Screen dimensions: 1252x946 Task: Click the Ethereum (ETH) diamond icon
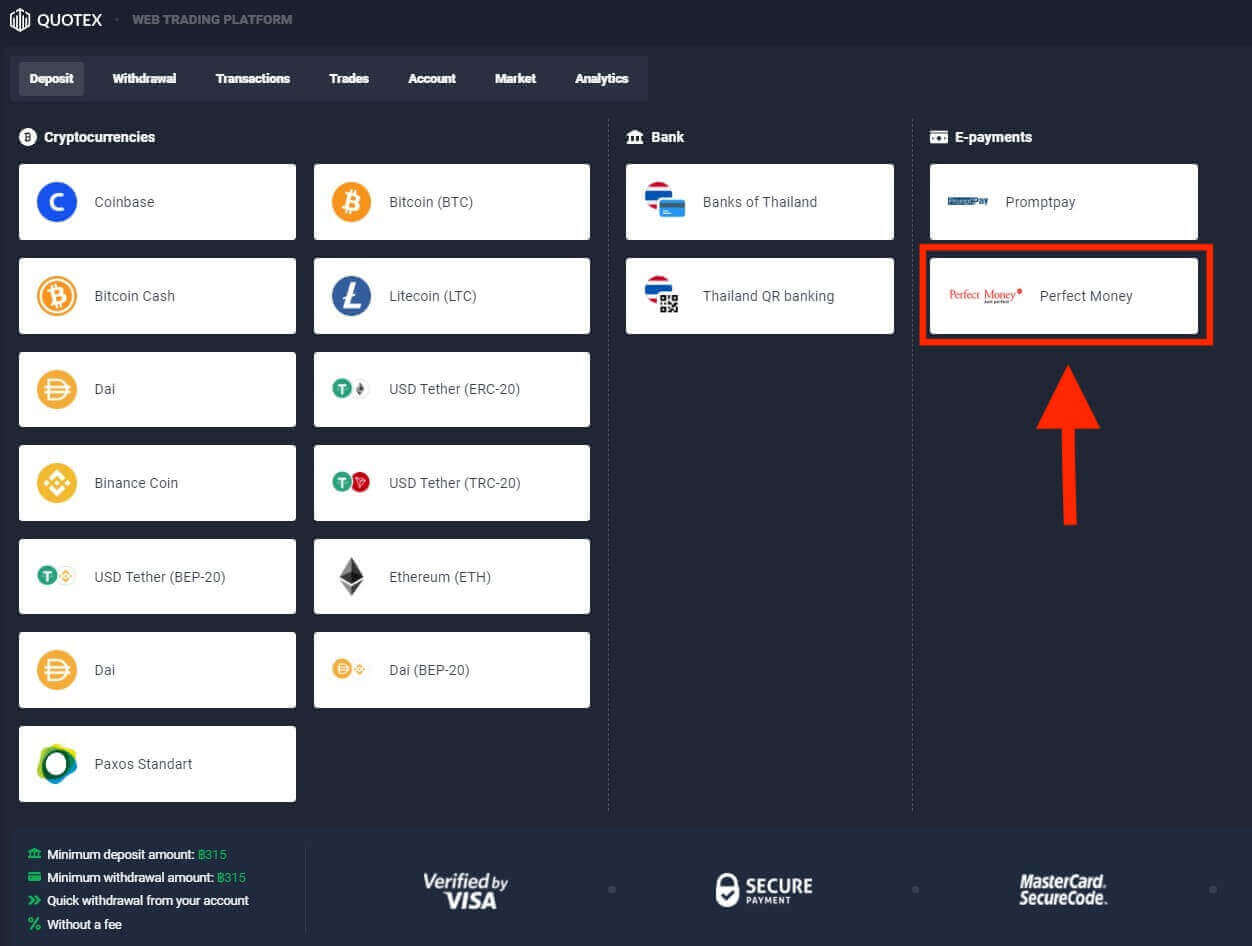[x=351, y=577]
